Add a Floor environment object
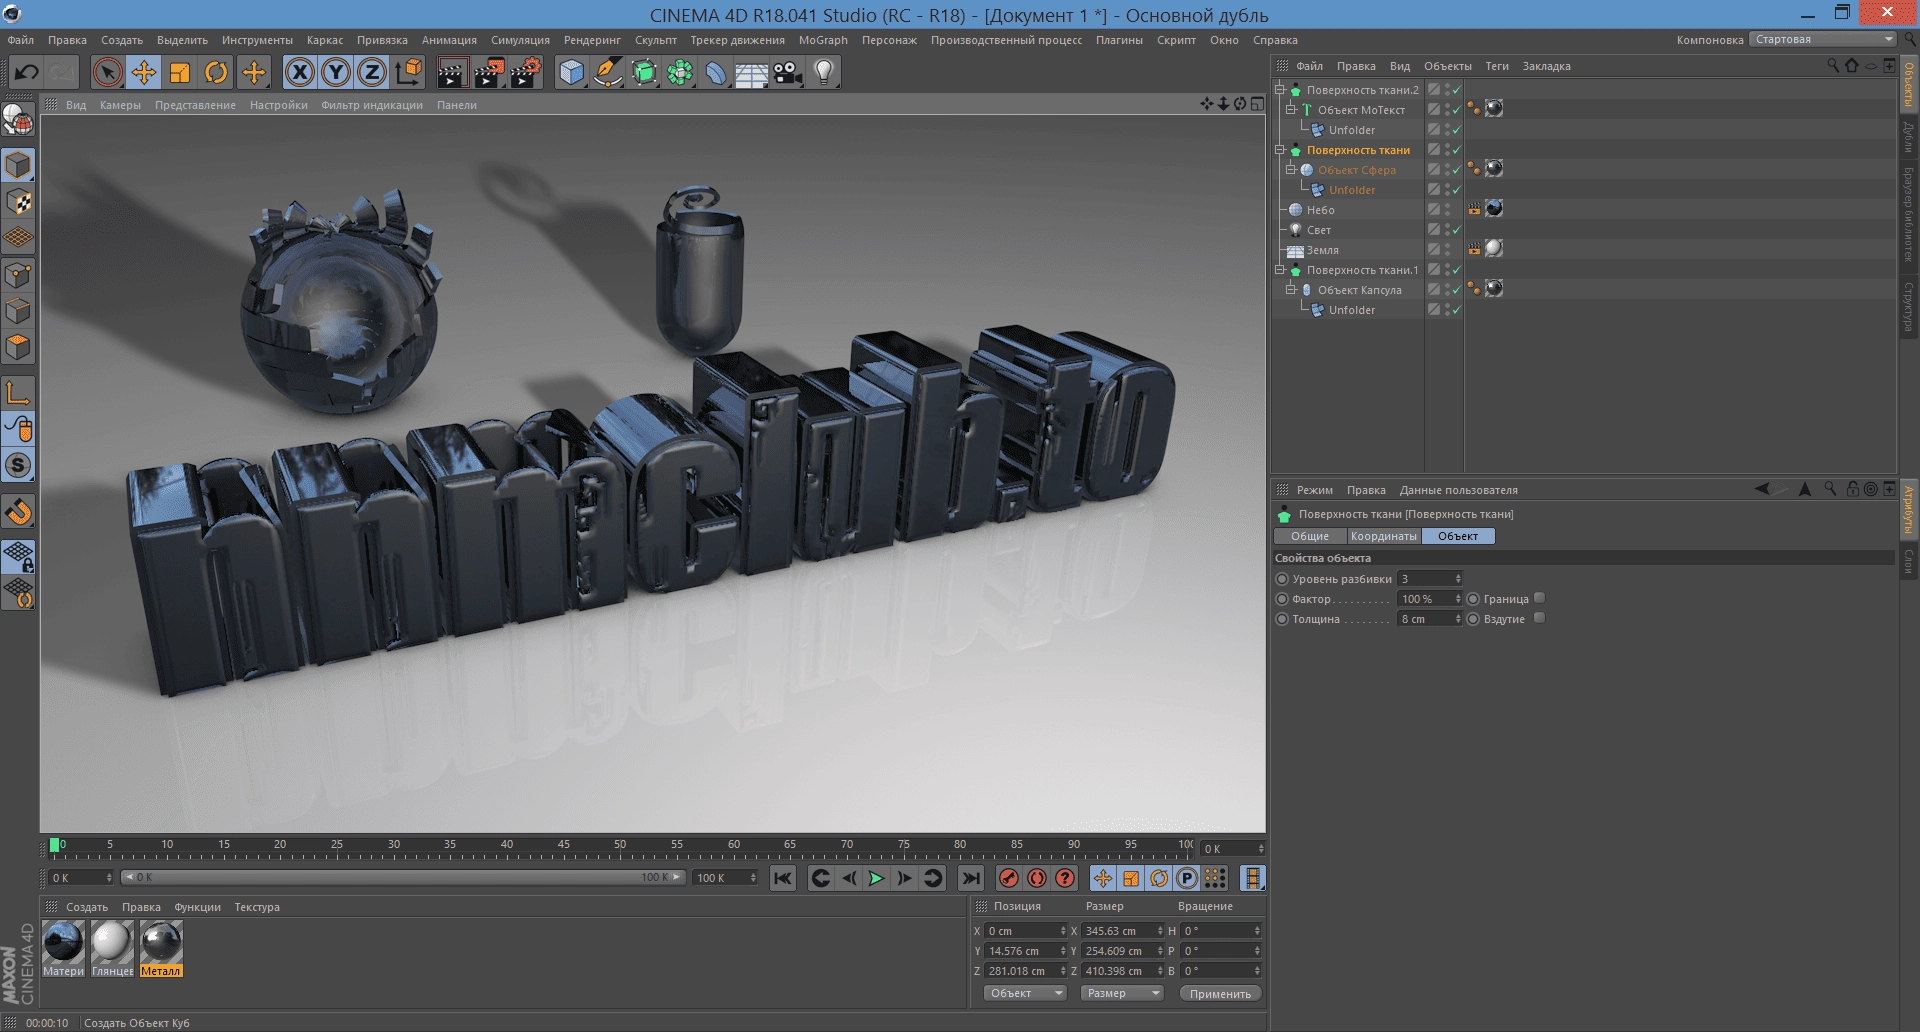 [x=752, y=72]
